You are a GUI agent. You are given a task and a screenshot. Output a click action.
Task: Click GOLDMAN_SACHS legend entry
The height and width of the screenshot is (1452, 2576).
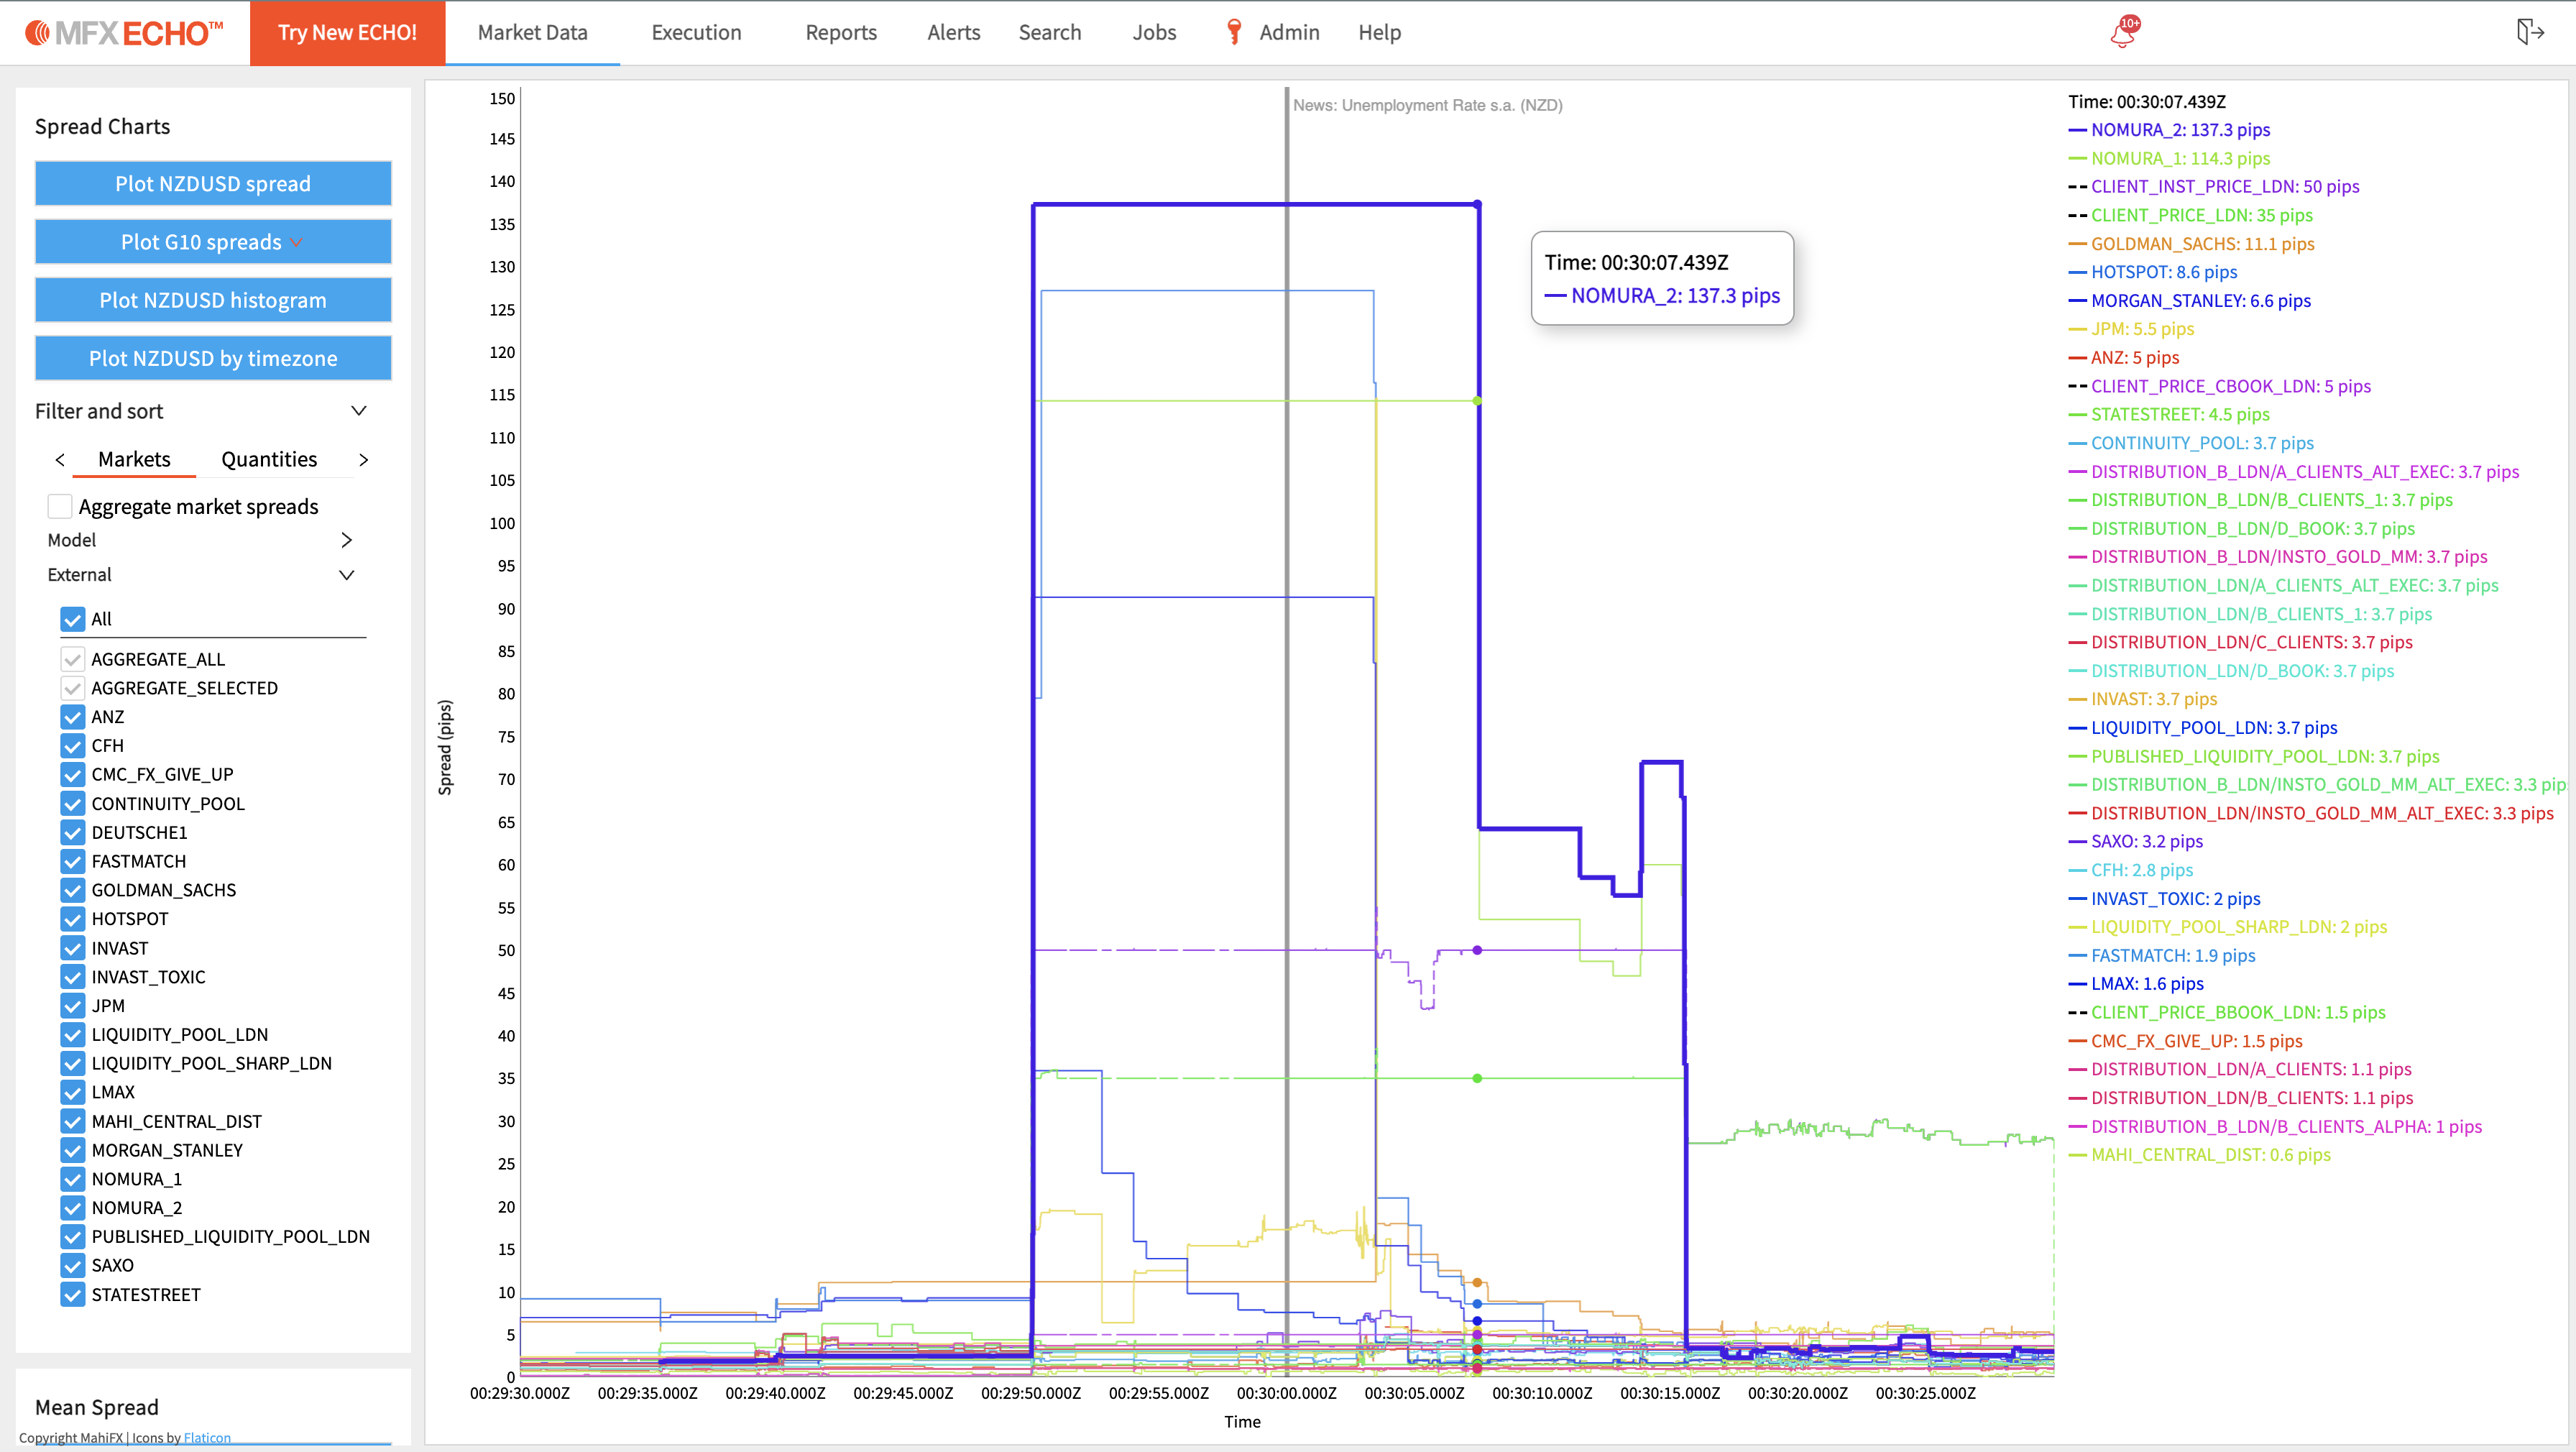click(2191, 244)
